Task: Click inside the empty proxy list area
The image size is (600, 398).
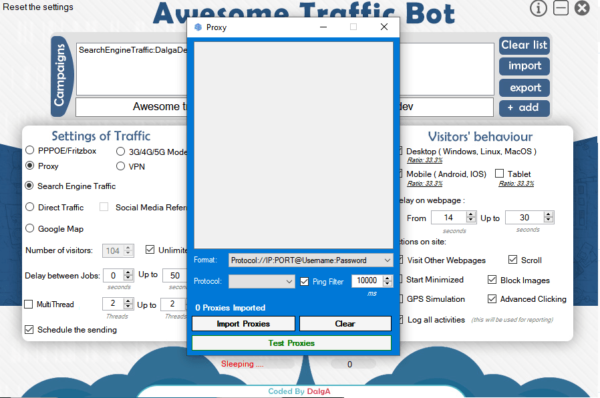Action: click(x=293, y=145)
